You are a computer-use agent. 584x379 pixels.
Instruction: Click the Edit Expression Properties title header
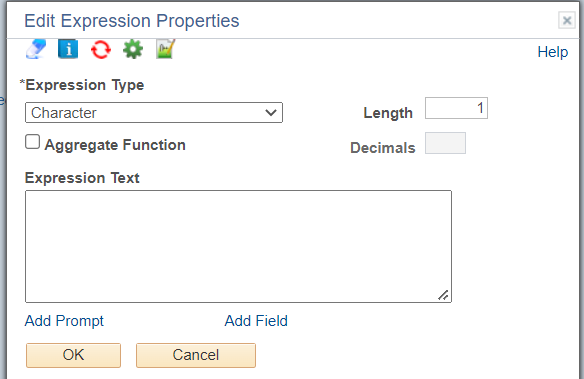[x=132, y=21]
